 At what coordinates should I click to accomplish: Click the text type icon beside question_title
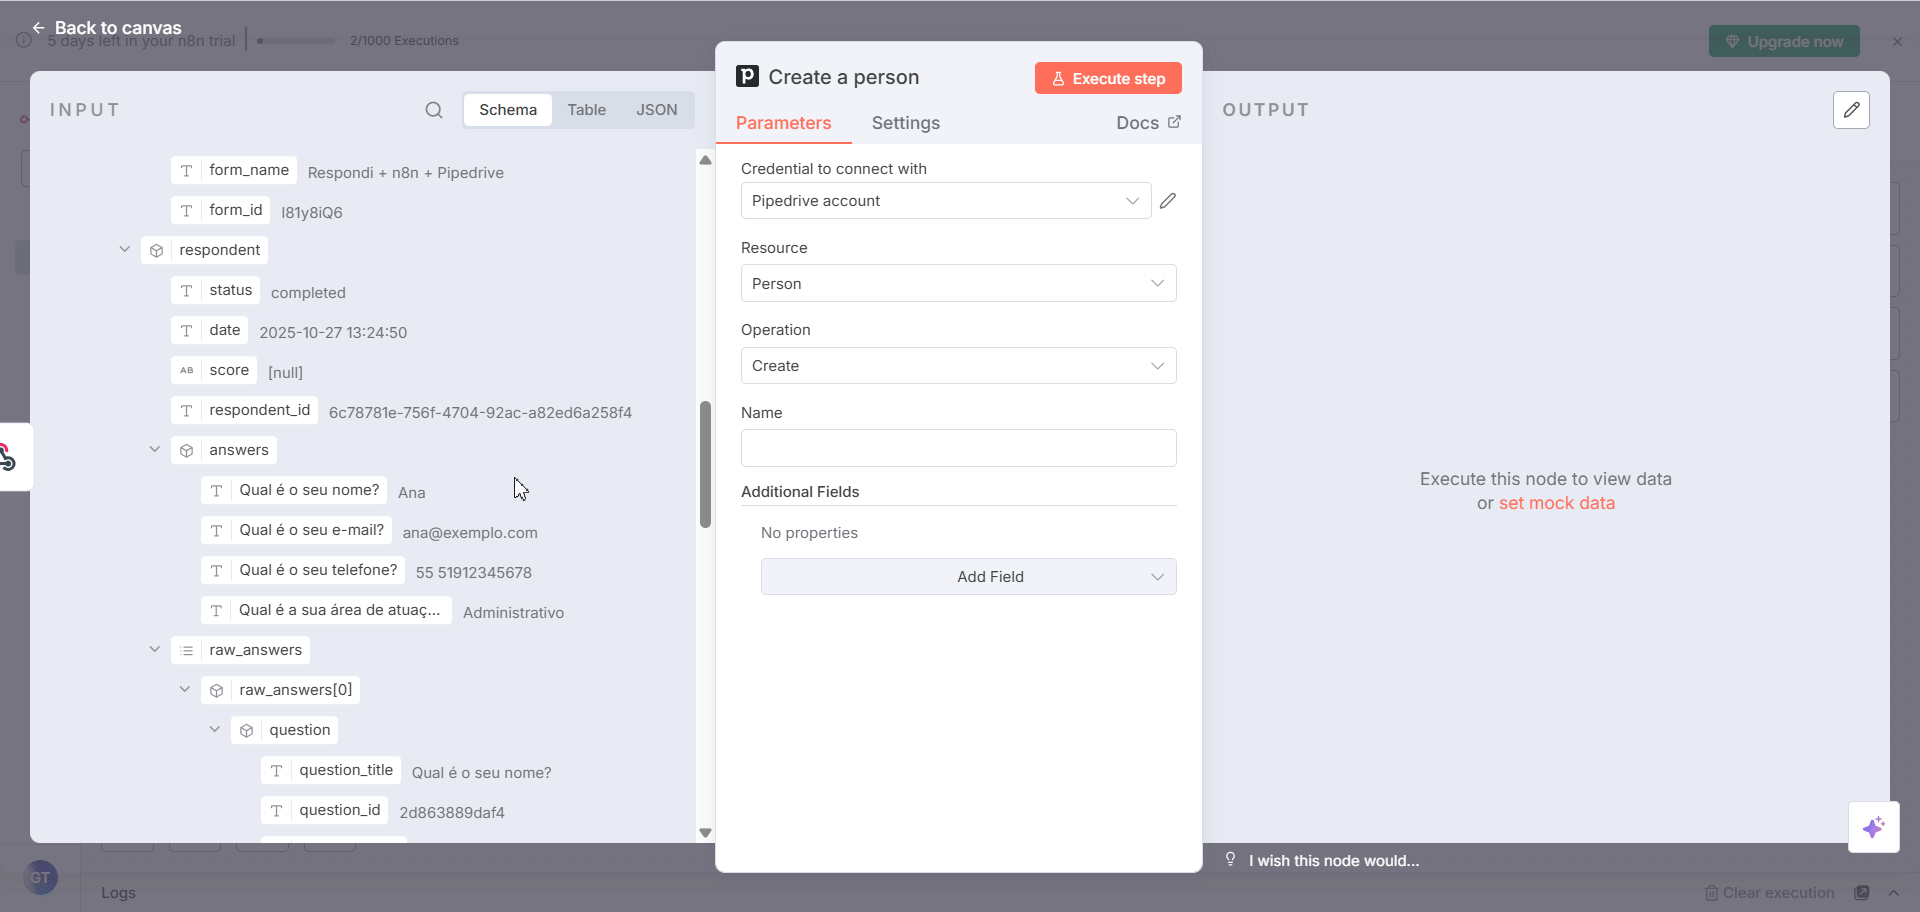[277, 770]
